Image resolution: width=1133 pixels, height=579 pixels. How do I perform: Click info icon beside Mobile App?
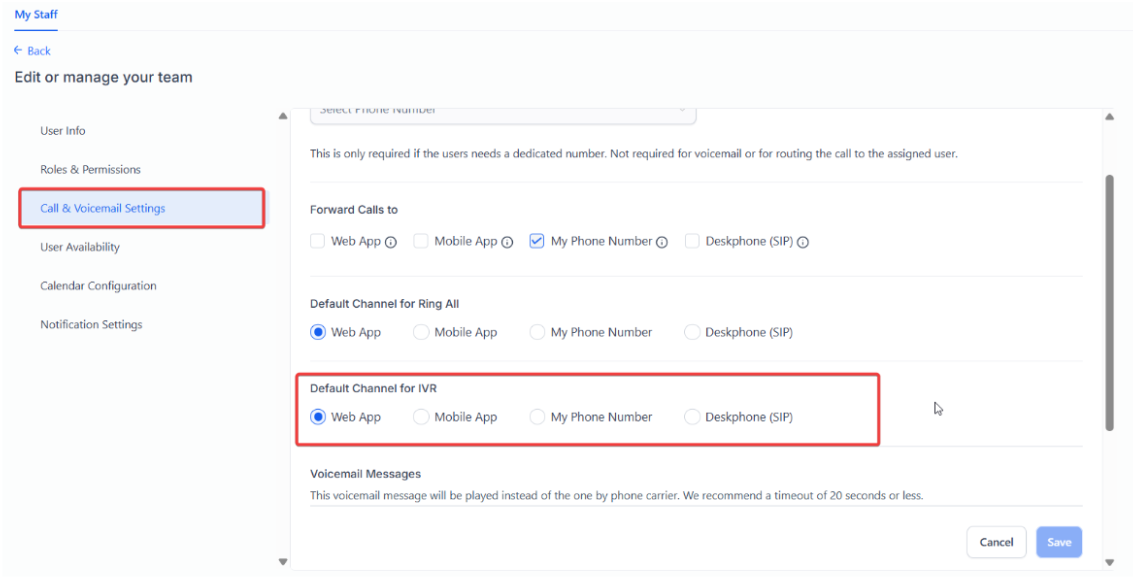pyautogui.click(x=507, y=242)
